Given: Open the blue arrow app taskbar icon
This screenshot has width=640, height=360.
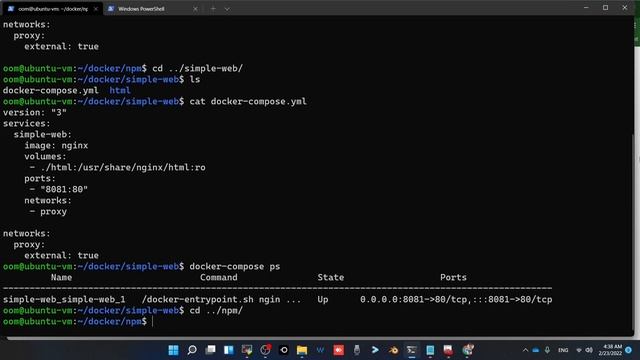Looking at the screenshot, I should tap(375, 350).
